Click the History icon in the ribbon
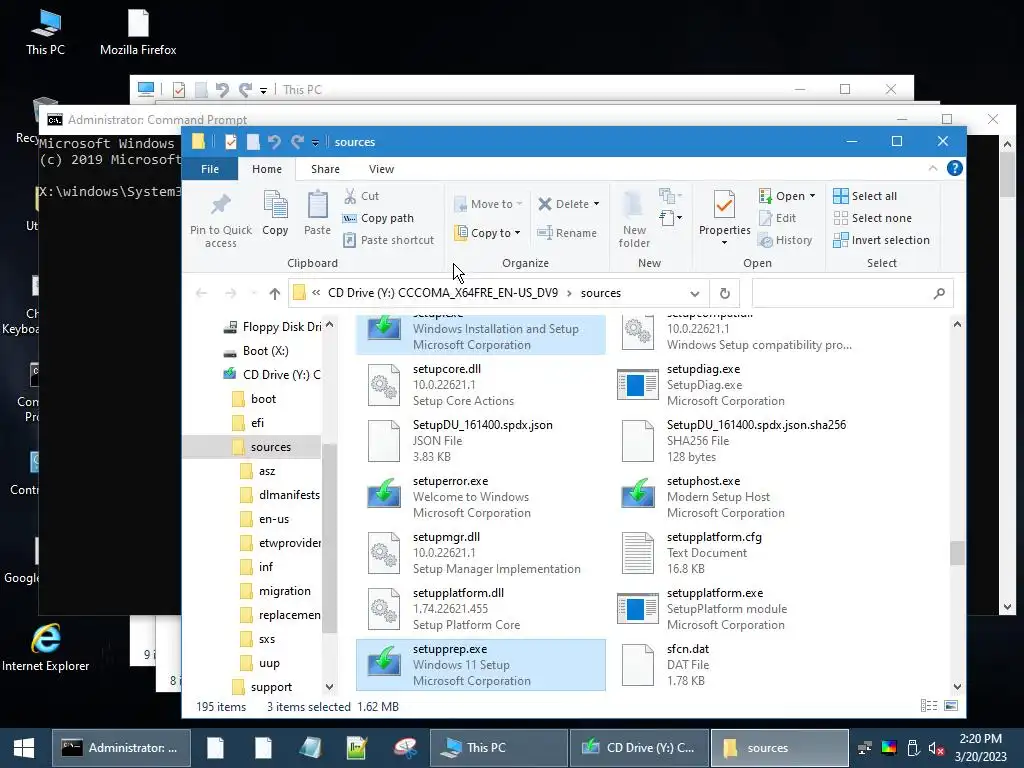 click(765, 240)
